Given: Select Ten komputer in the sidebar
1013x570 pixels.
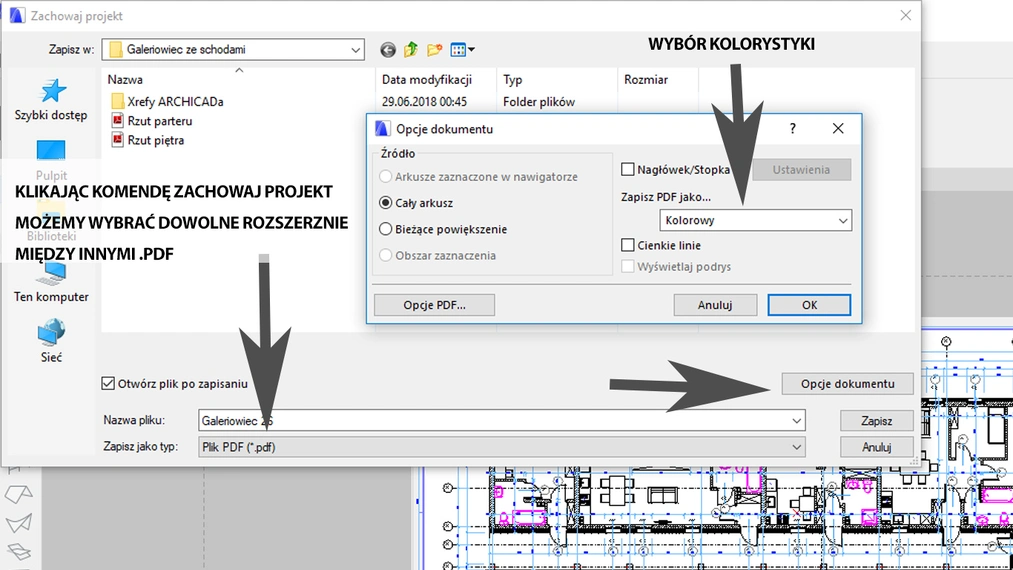Looking at the screenshot, I should tap(51, 280).
